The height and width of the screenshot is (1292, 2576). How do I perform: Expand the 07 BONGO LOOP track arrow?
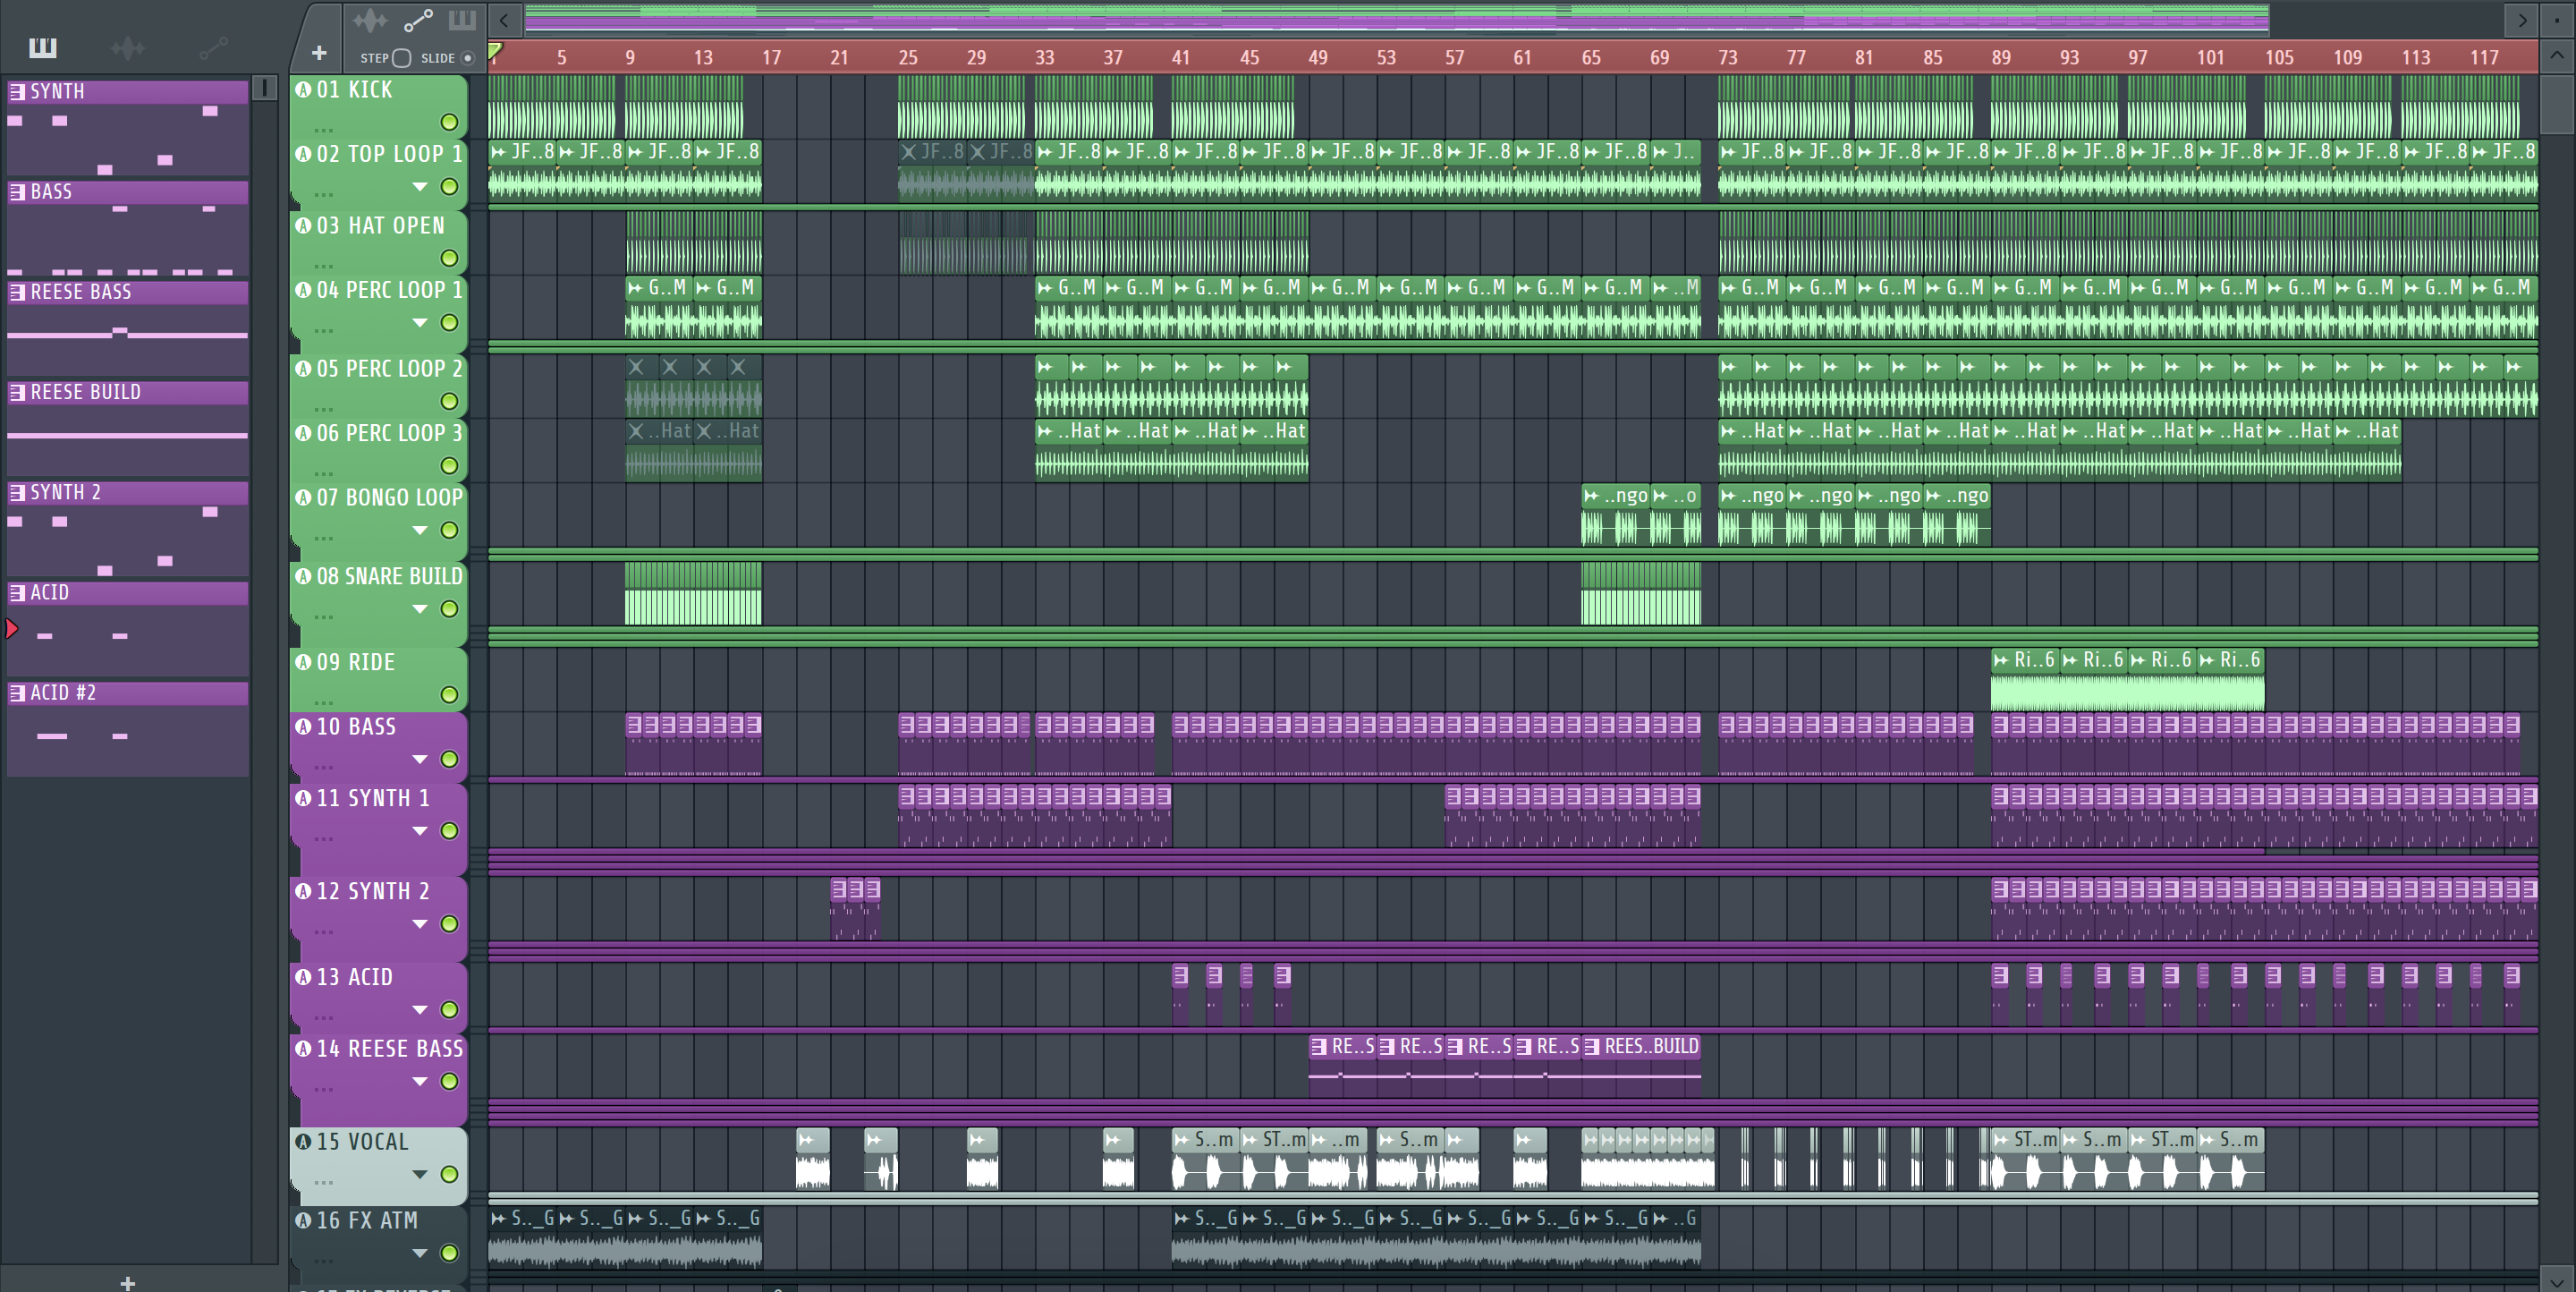pos(420,530)
